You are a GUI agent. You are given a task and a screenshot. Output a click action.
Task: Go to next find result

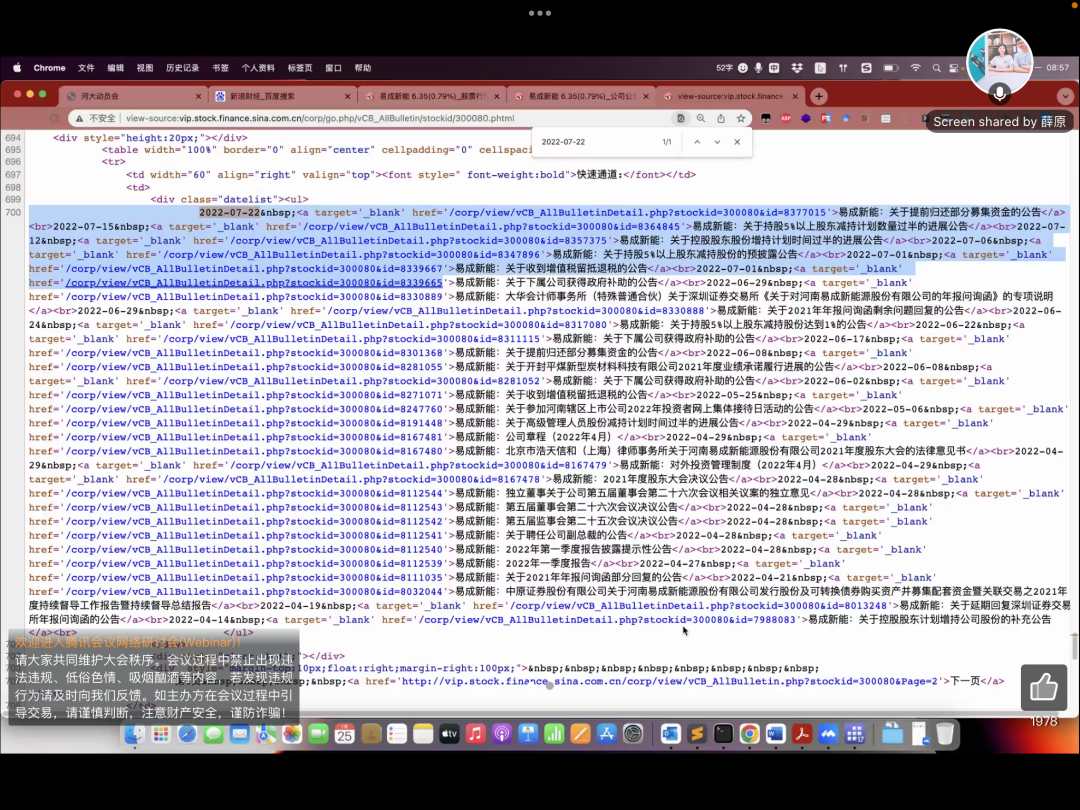tap(717, 142)
